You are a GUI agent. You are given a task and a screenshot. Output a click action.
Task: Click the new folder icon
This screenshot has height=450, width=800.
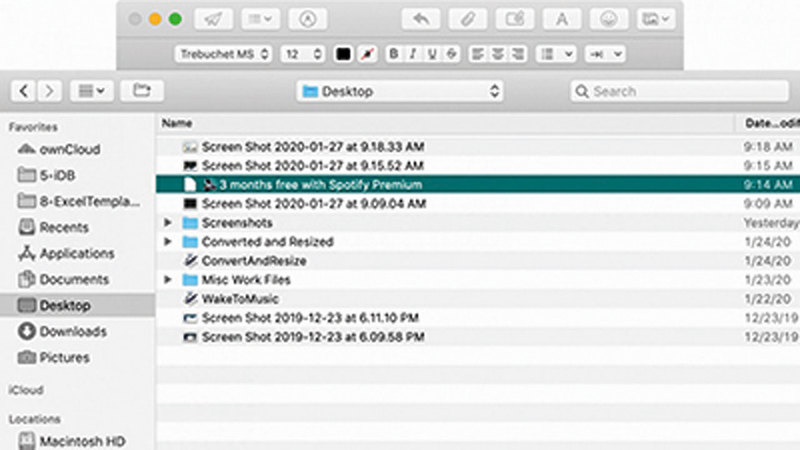[142, 91]
